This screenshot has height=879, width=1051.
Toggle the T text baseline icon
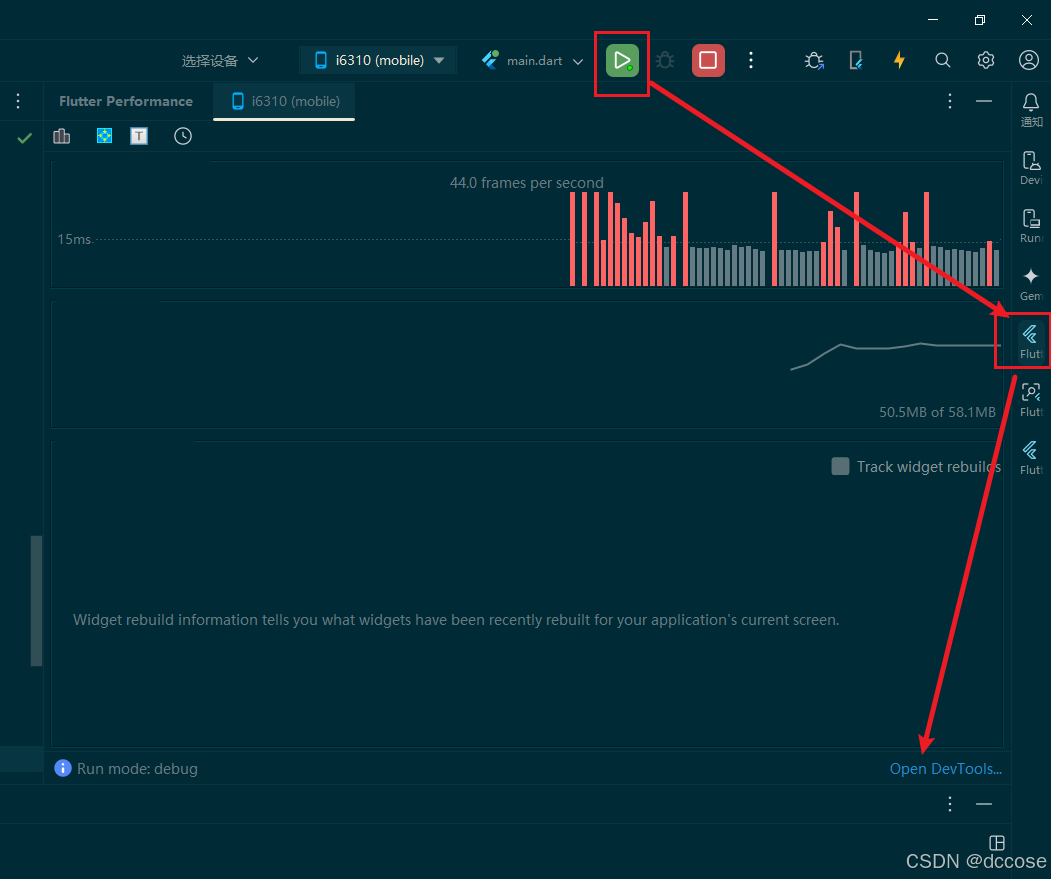(x=139, y=136)
